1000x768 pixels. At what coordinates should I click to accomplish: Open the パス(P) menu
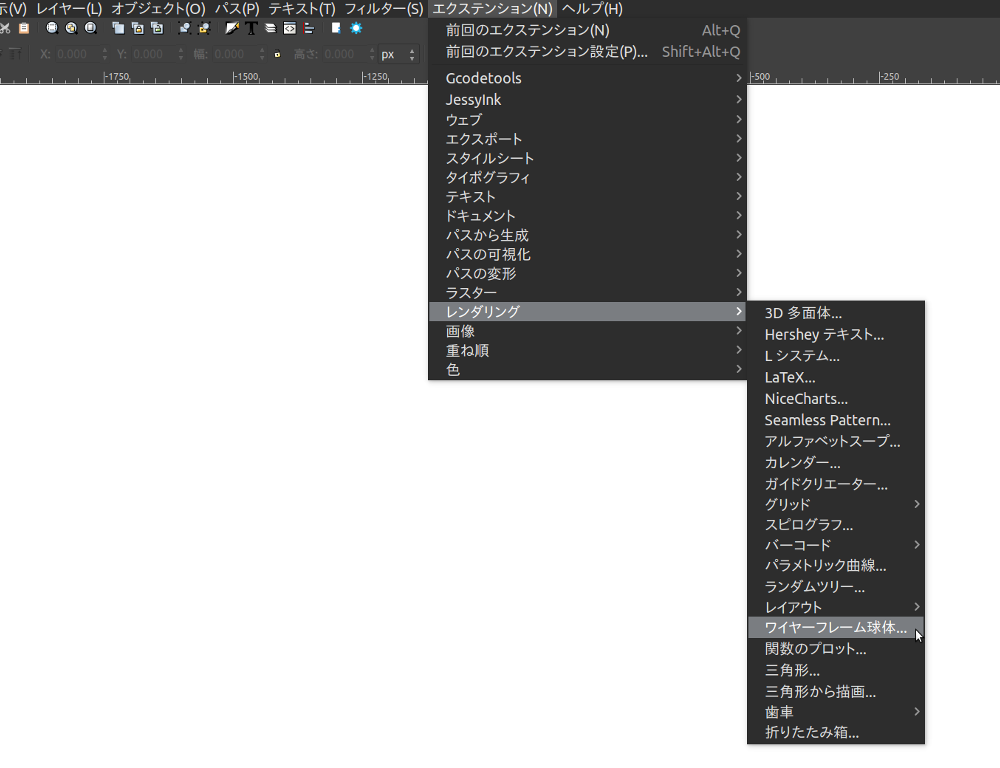pyautogui.click(x=237, y=9)
